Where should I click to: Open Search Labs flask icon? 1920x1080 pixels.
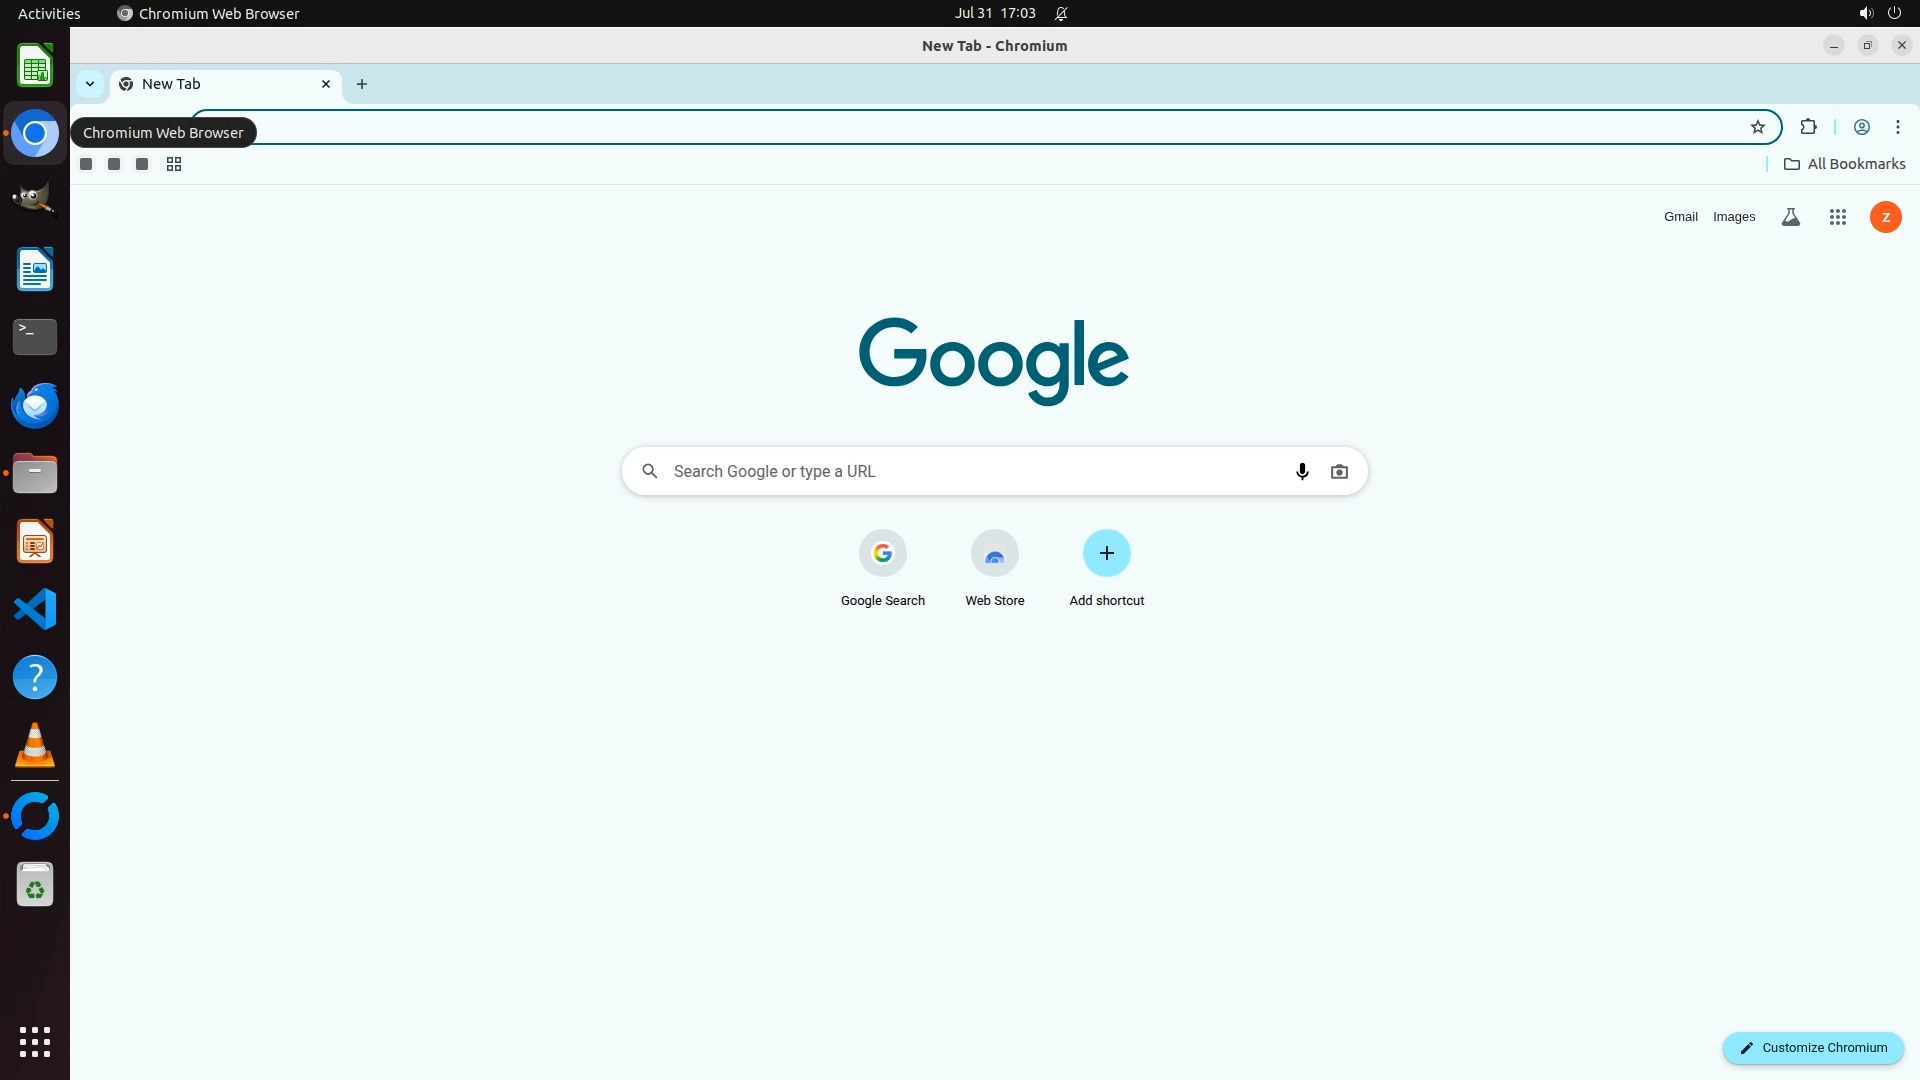1791,217
